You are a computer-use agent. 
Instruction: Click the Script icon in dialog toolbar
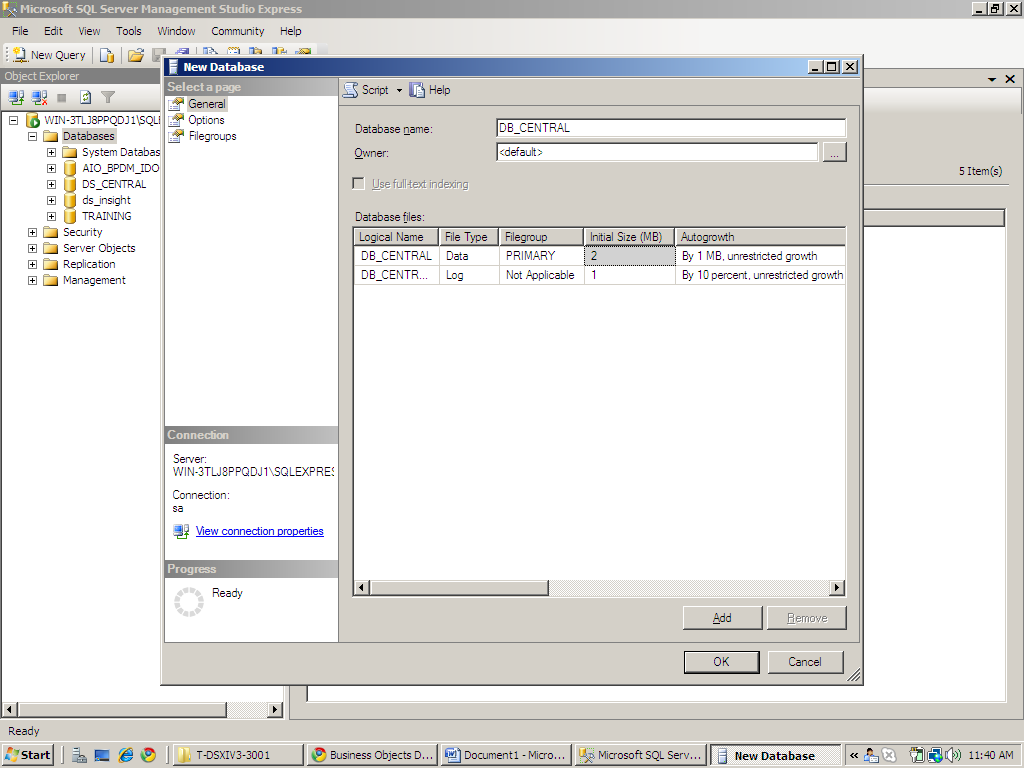click(x=351, y=90)
